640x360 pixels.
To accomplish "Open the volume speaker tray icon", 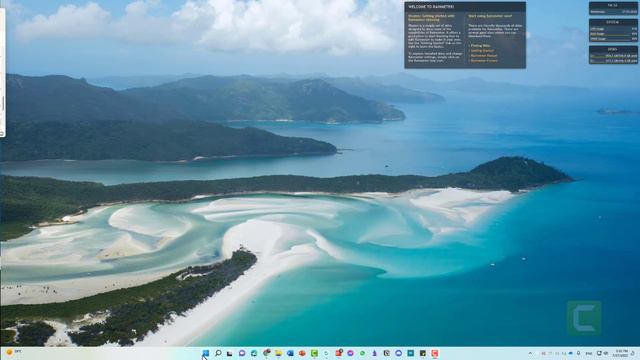I will [x=606, y=353].
